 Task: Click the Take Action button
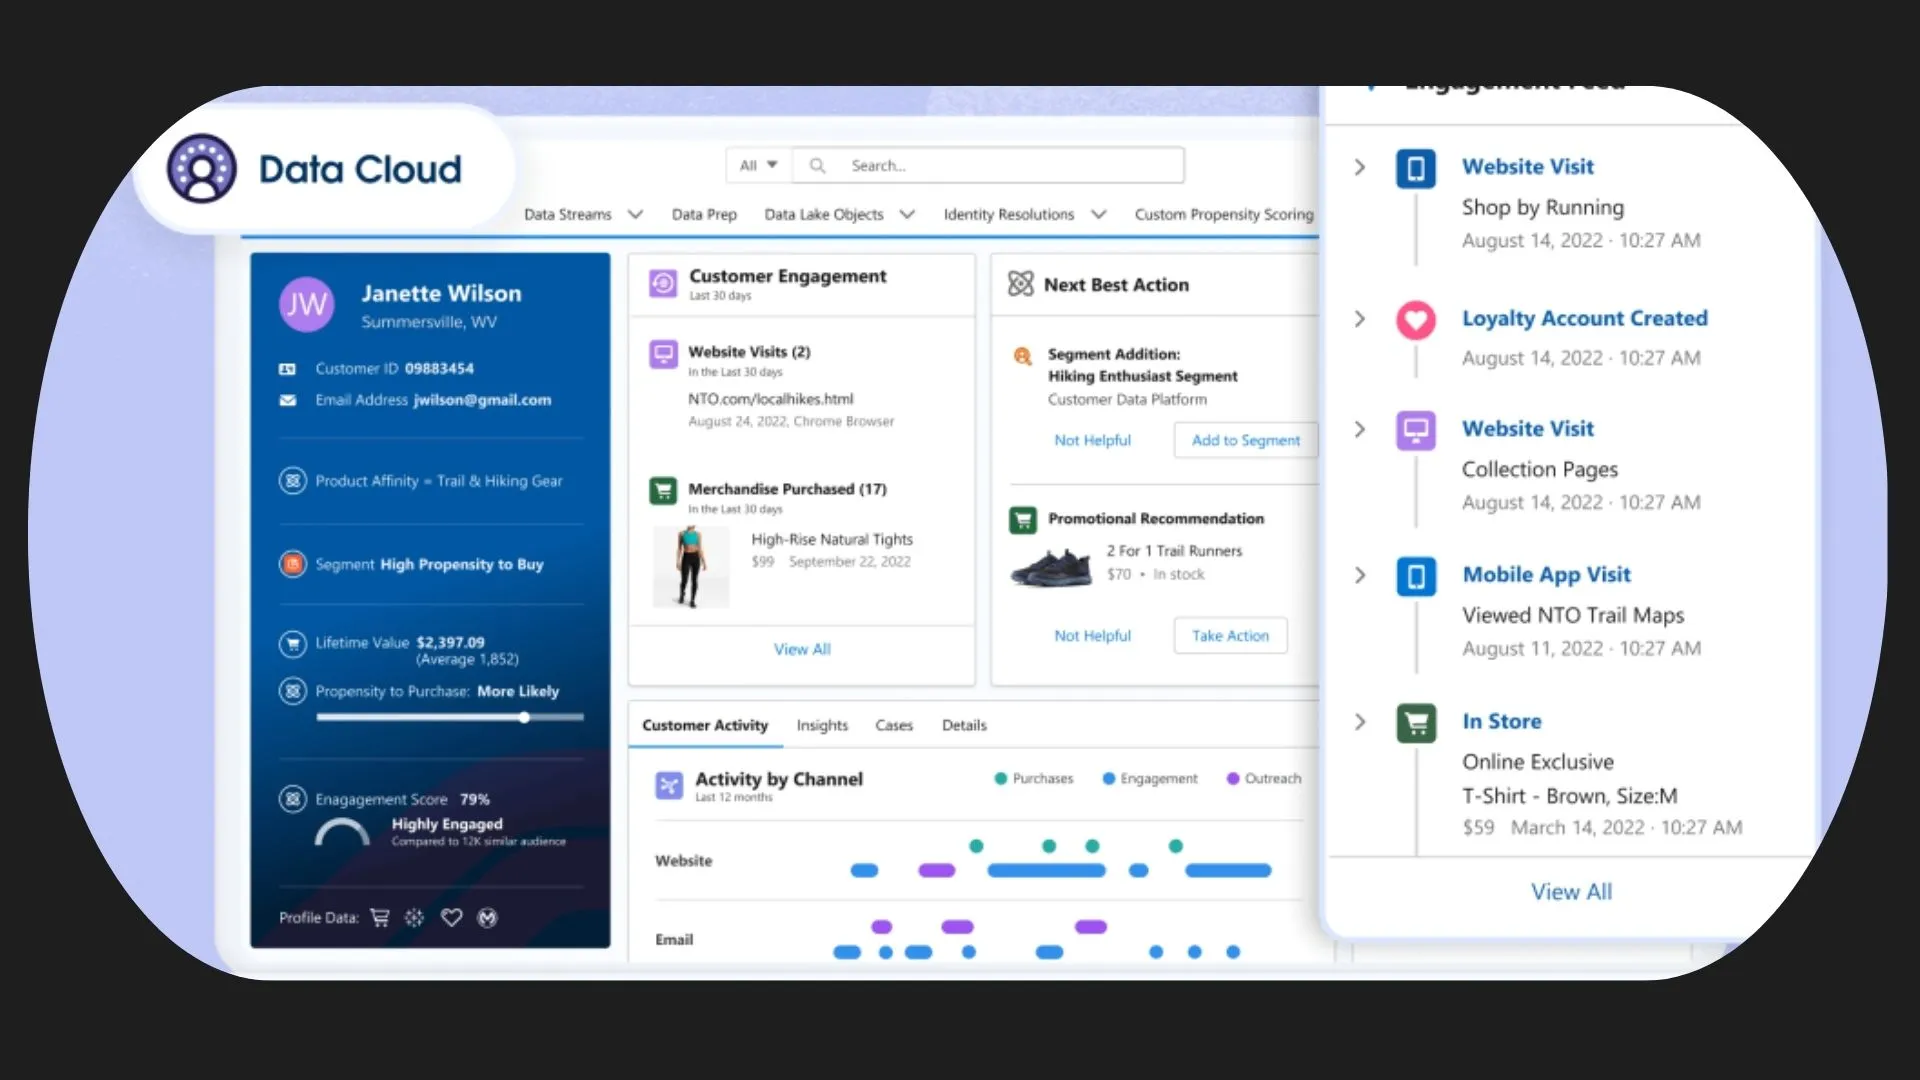click(1229, 635)
